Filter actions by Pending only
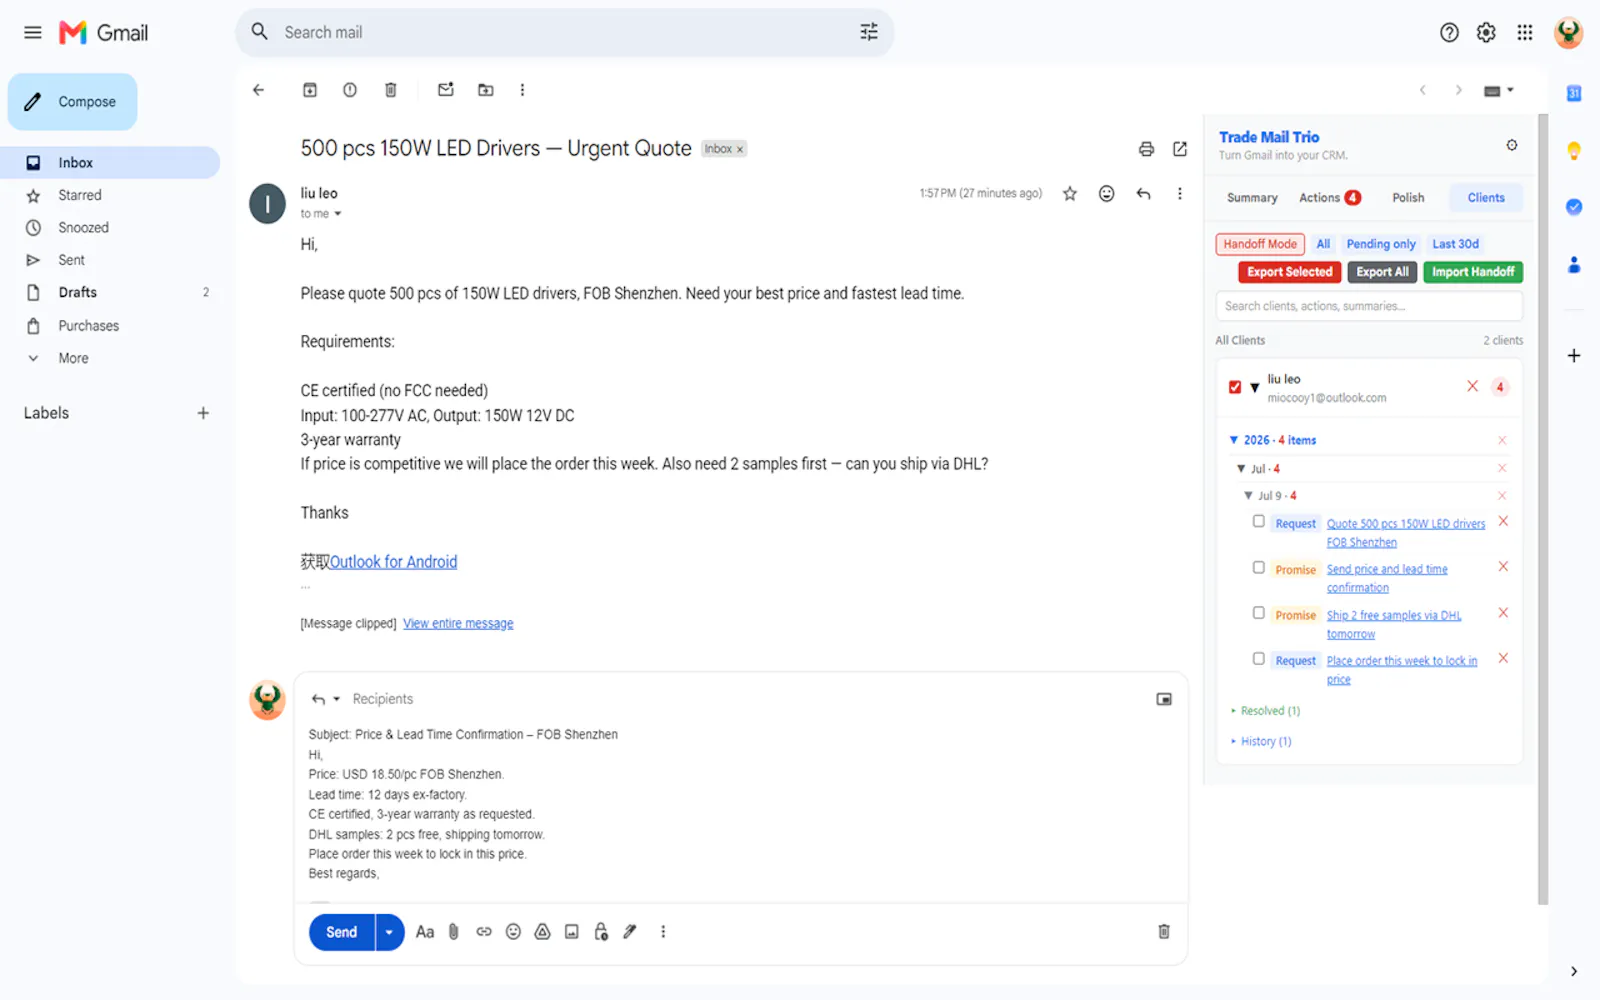Image resolution: width=1600 pixels, height=1000 pixels. (1381, 244)
